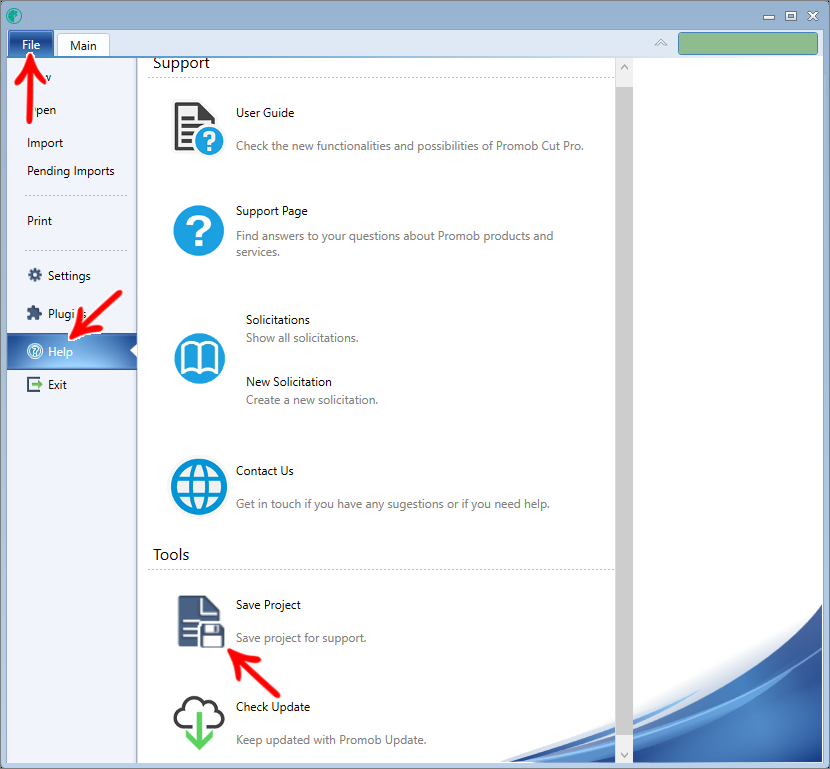This screenshot has height=769, width=830.
Task: Open the User Guide link
Action: pyautogui.click(x=265, y=113)
